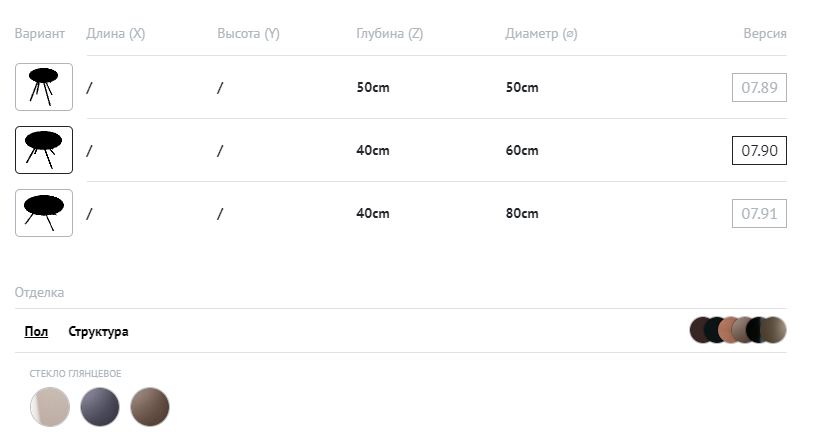Select the 50cm diameter table variant icon
The height and width of the screenshot is (432, 822).
[44, 87]
